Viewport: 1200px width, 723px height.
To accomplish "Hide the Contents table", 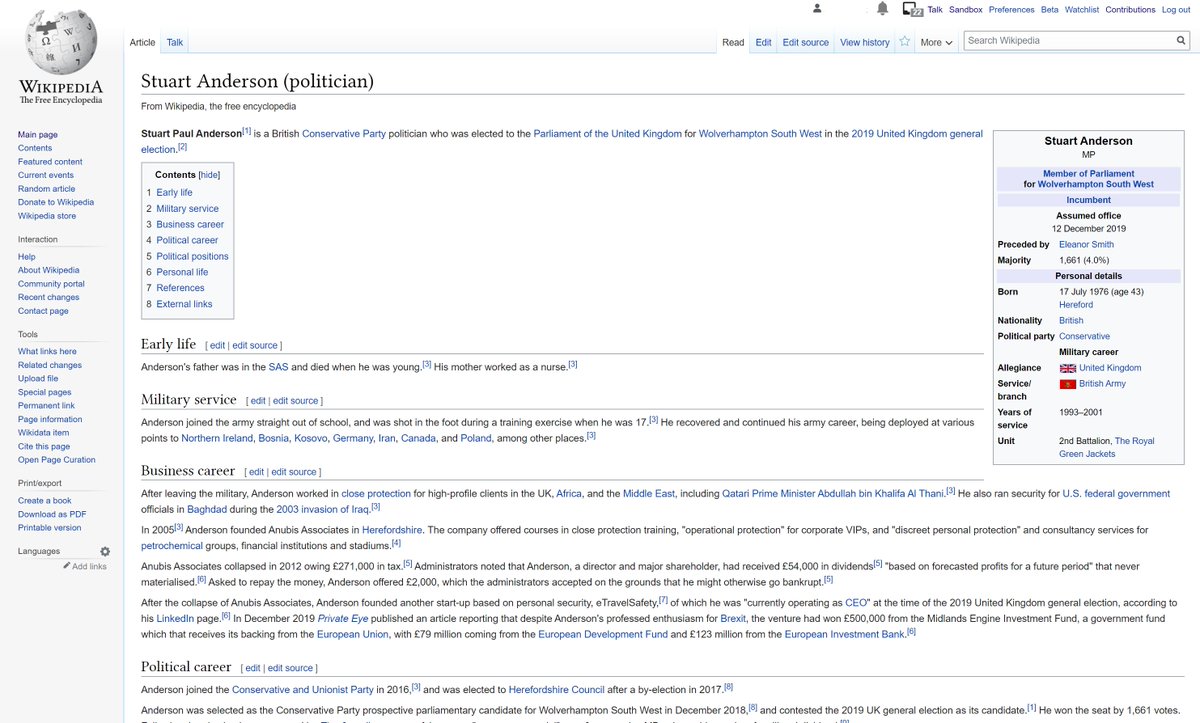I will (x=209, y=174).
